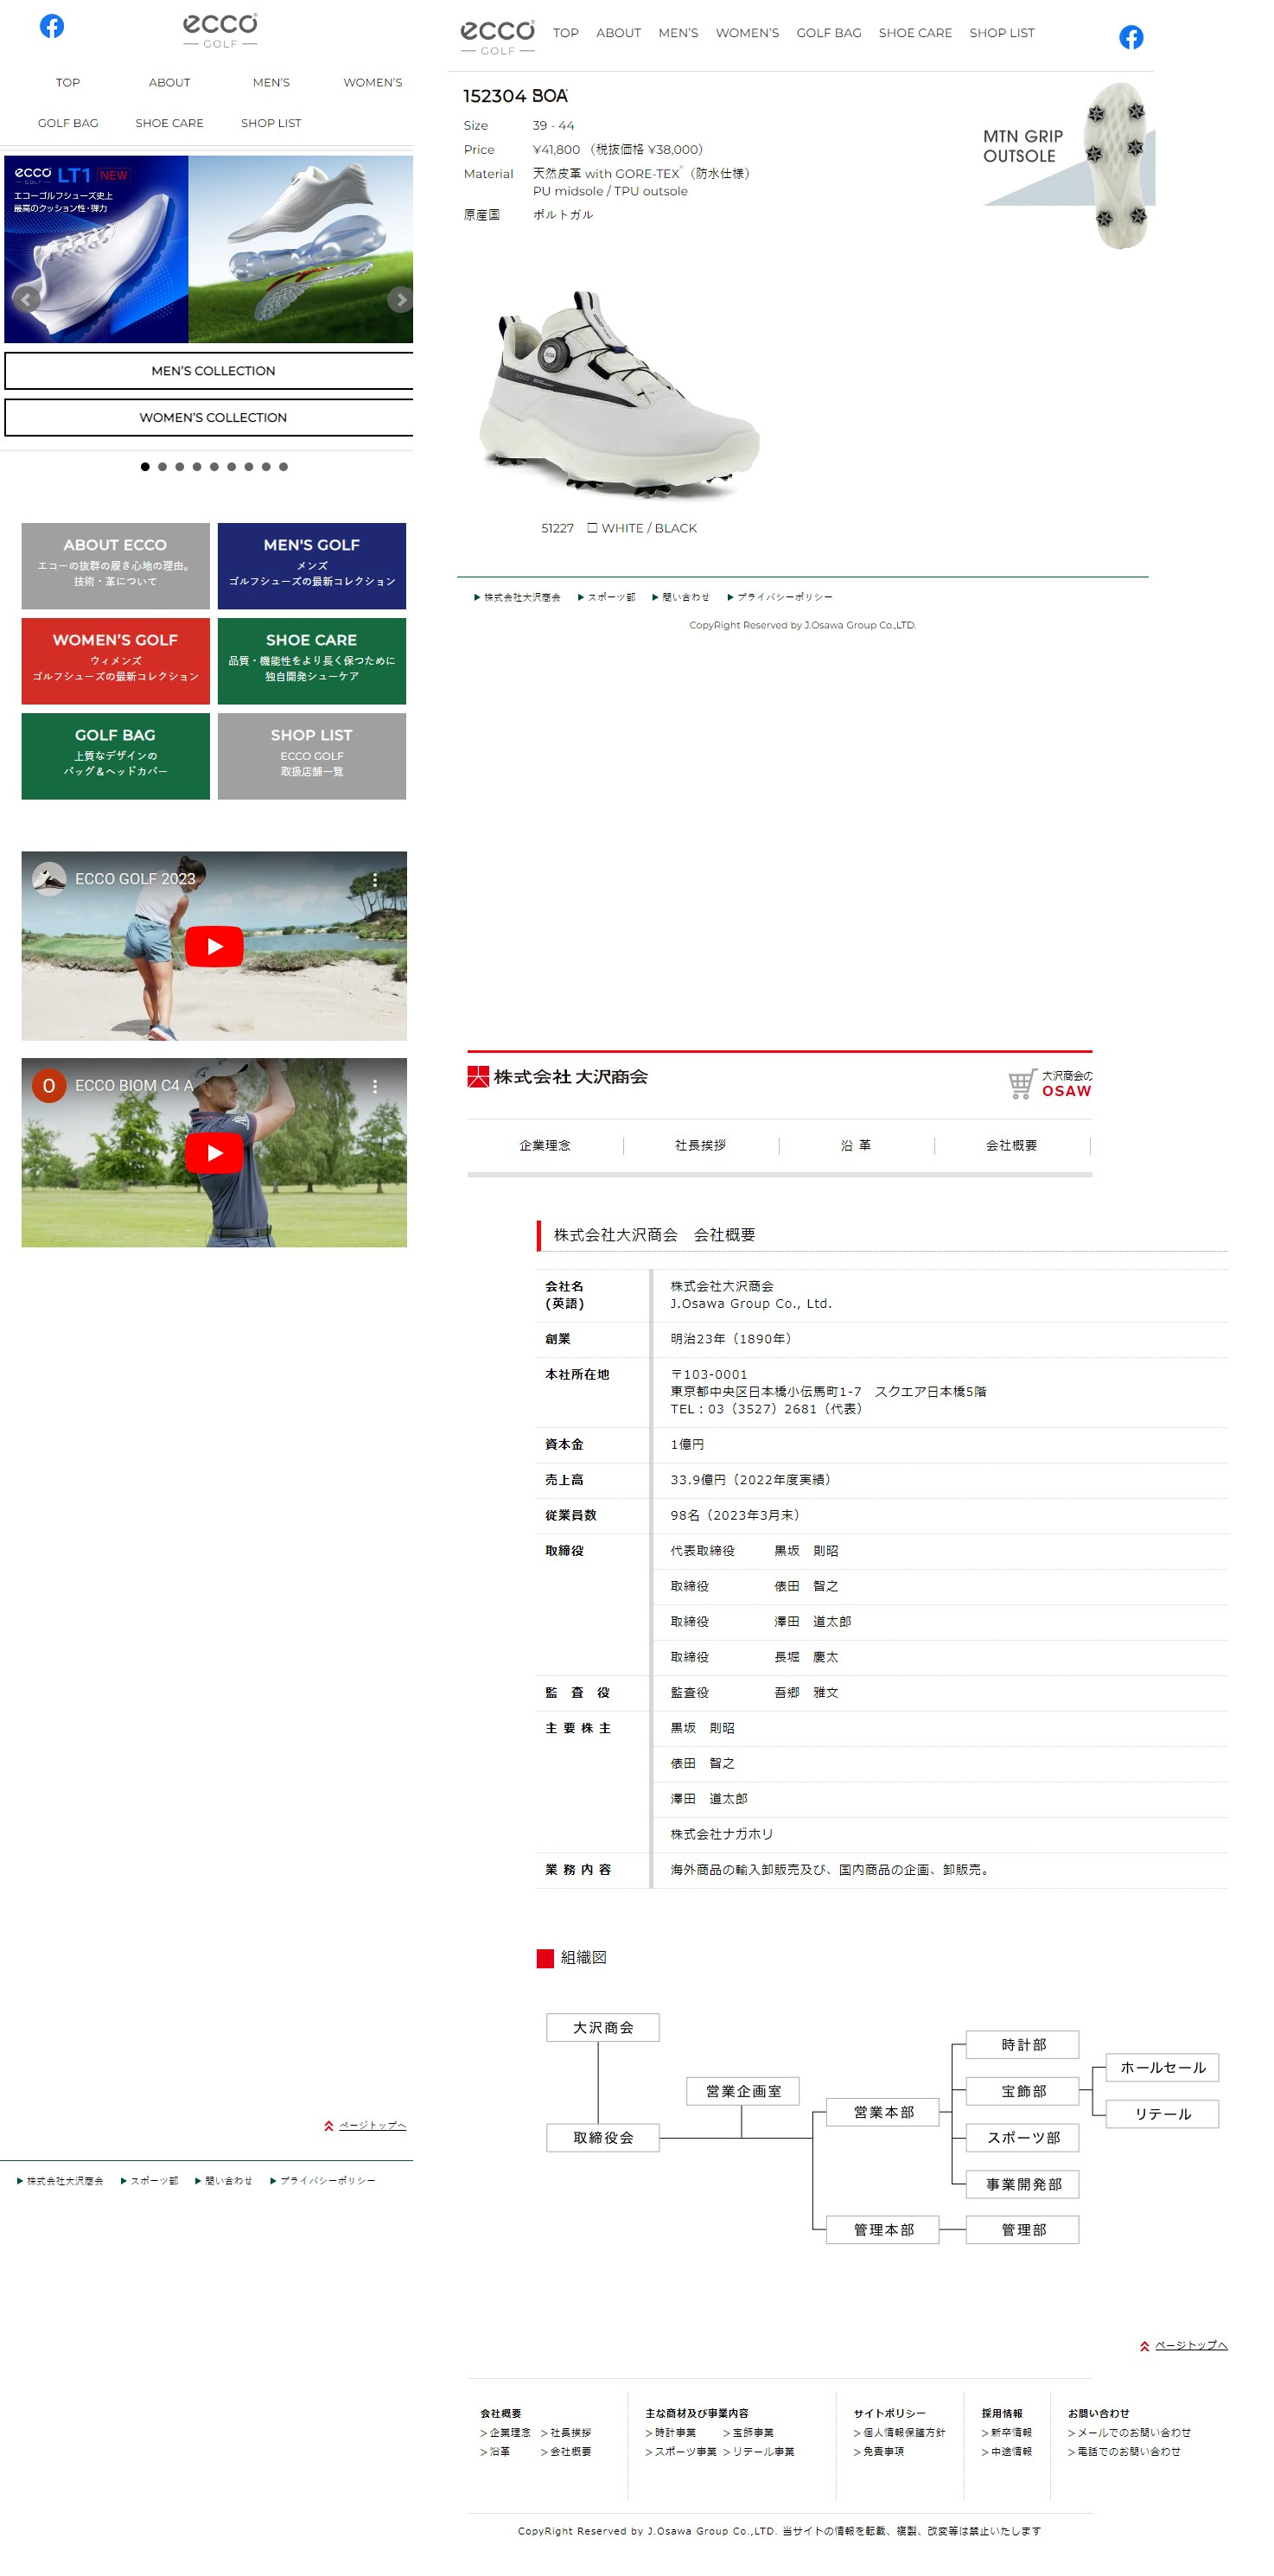Click the red 株式会社 大沢商会 logo
The image size is (1274, 2576).
click(557, 1076)
